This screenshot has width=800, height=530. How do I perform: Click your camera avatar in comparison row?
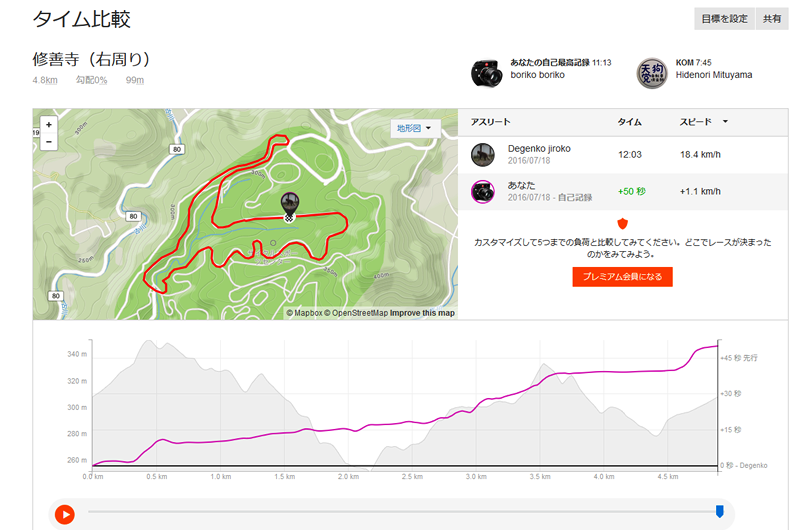click(x=483, y=192)
